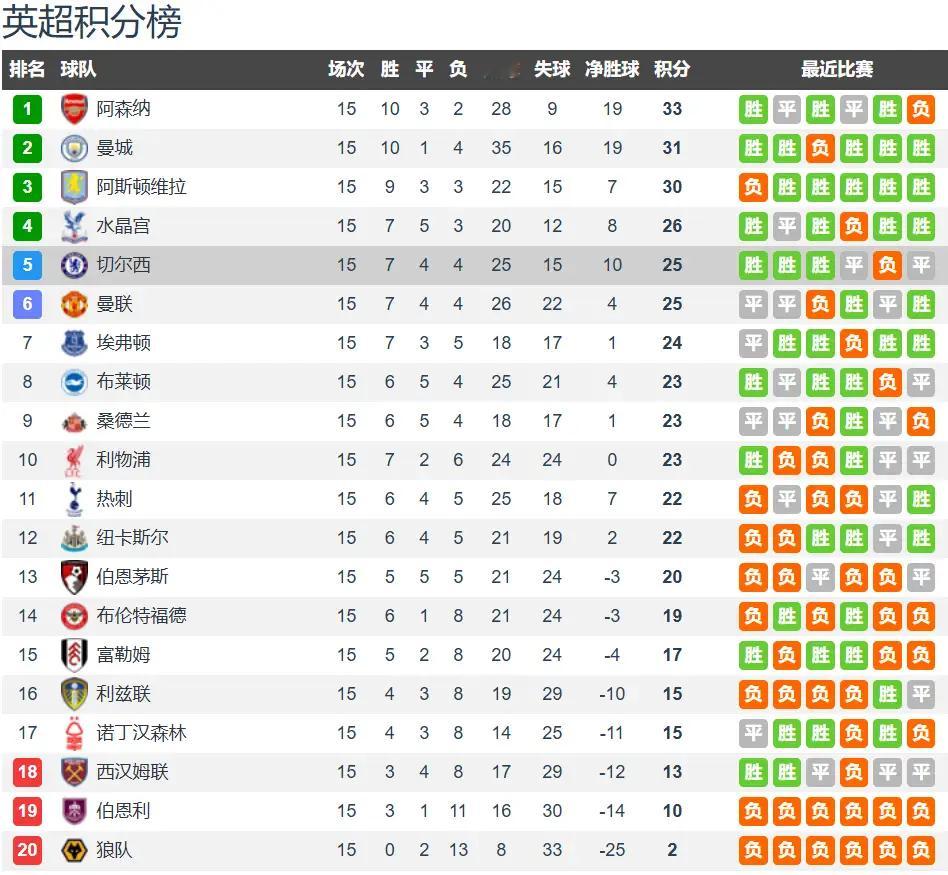Screen dimensions: 948x875
Task: Sort table by 净胜球 column header
Action: coord(612,69)
